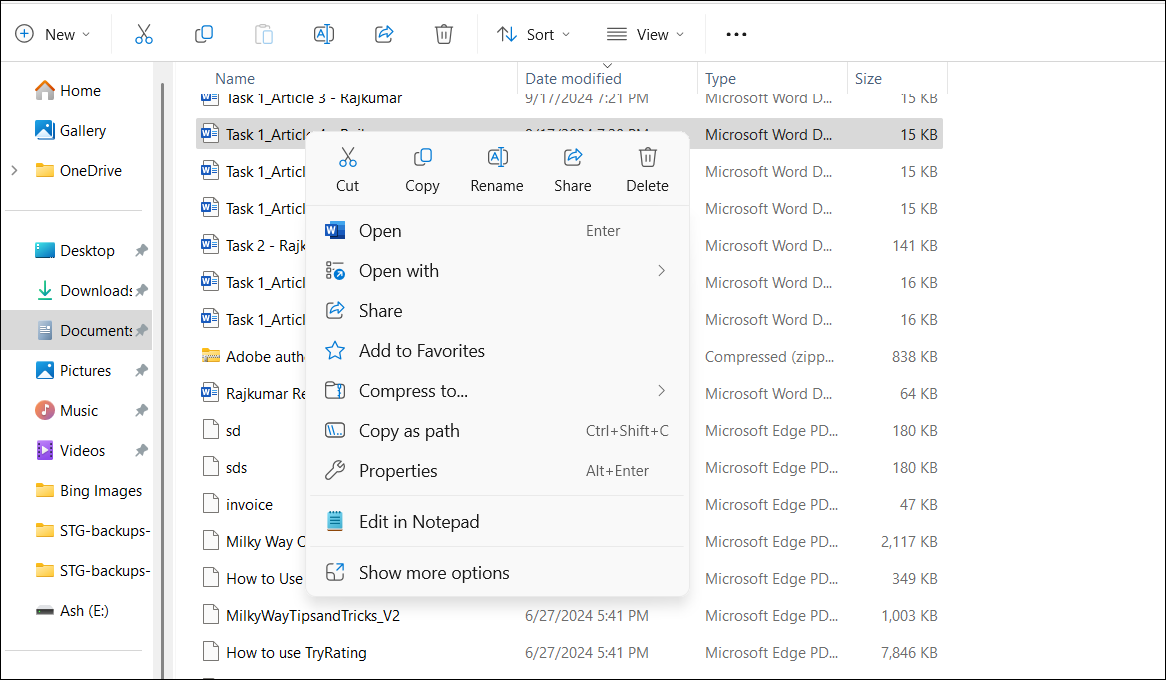Choose the Rename icon in context menu

(497, 158)
